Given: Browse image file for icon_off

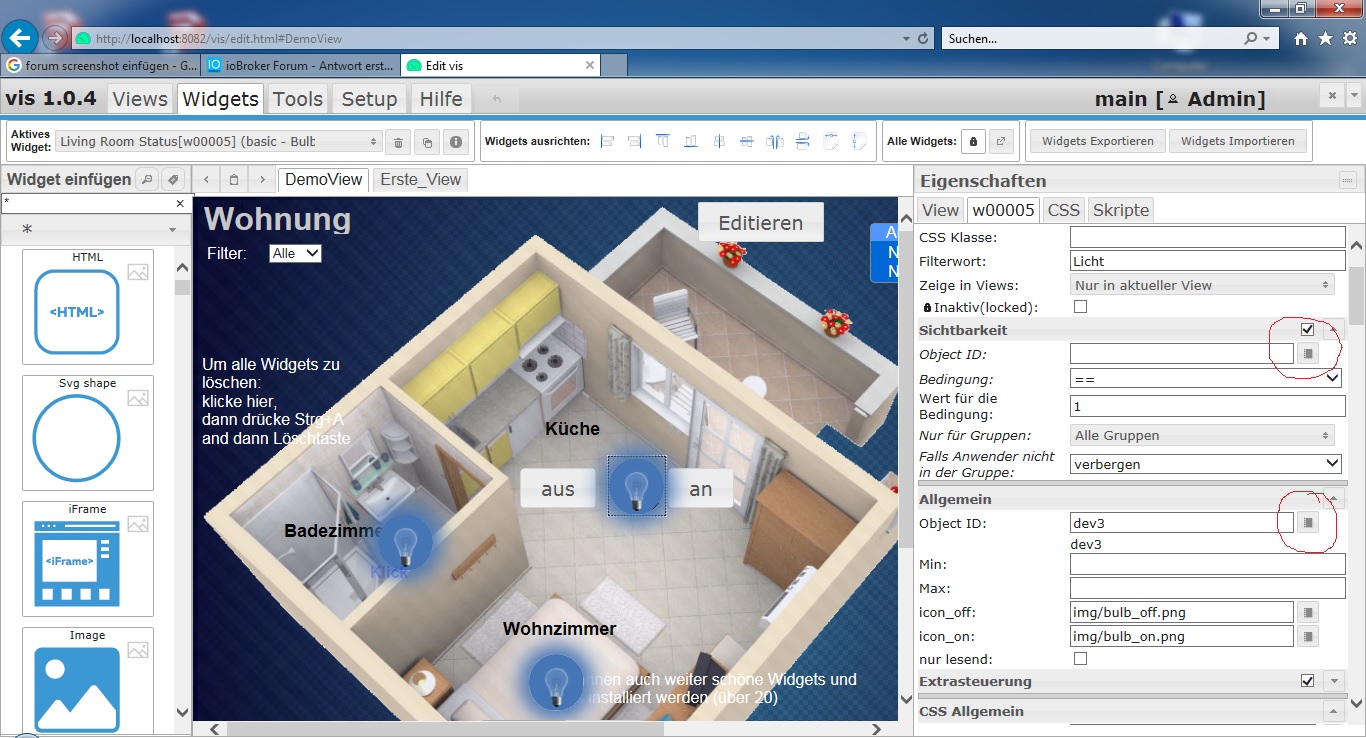Looking at the screenshot, I should click(x=1308, y=611).
